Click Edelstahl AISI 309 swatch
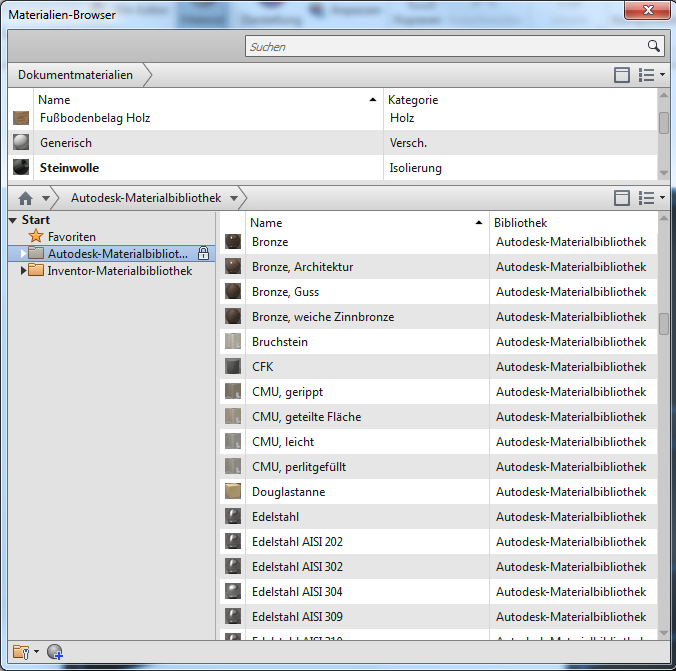Screen dimensions: 676x671 coord(233,617)
